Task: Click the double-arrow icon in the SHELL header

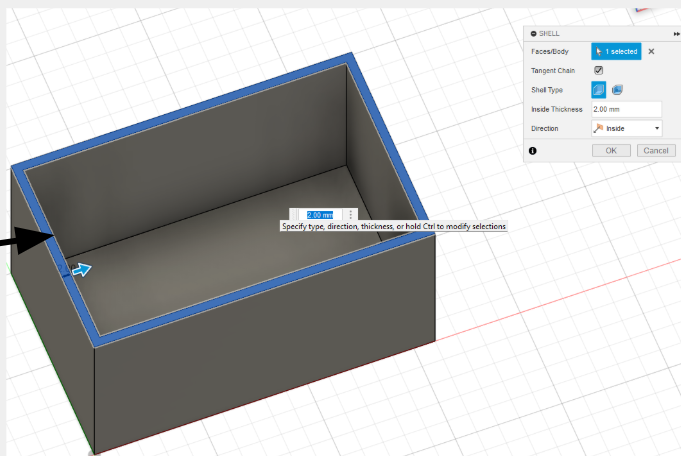Action: (676, 33)
